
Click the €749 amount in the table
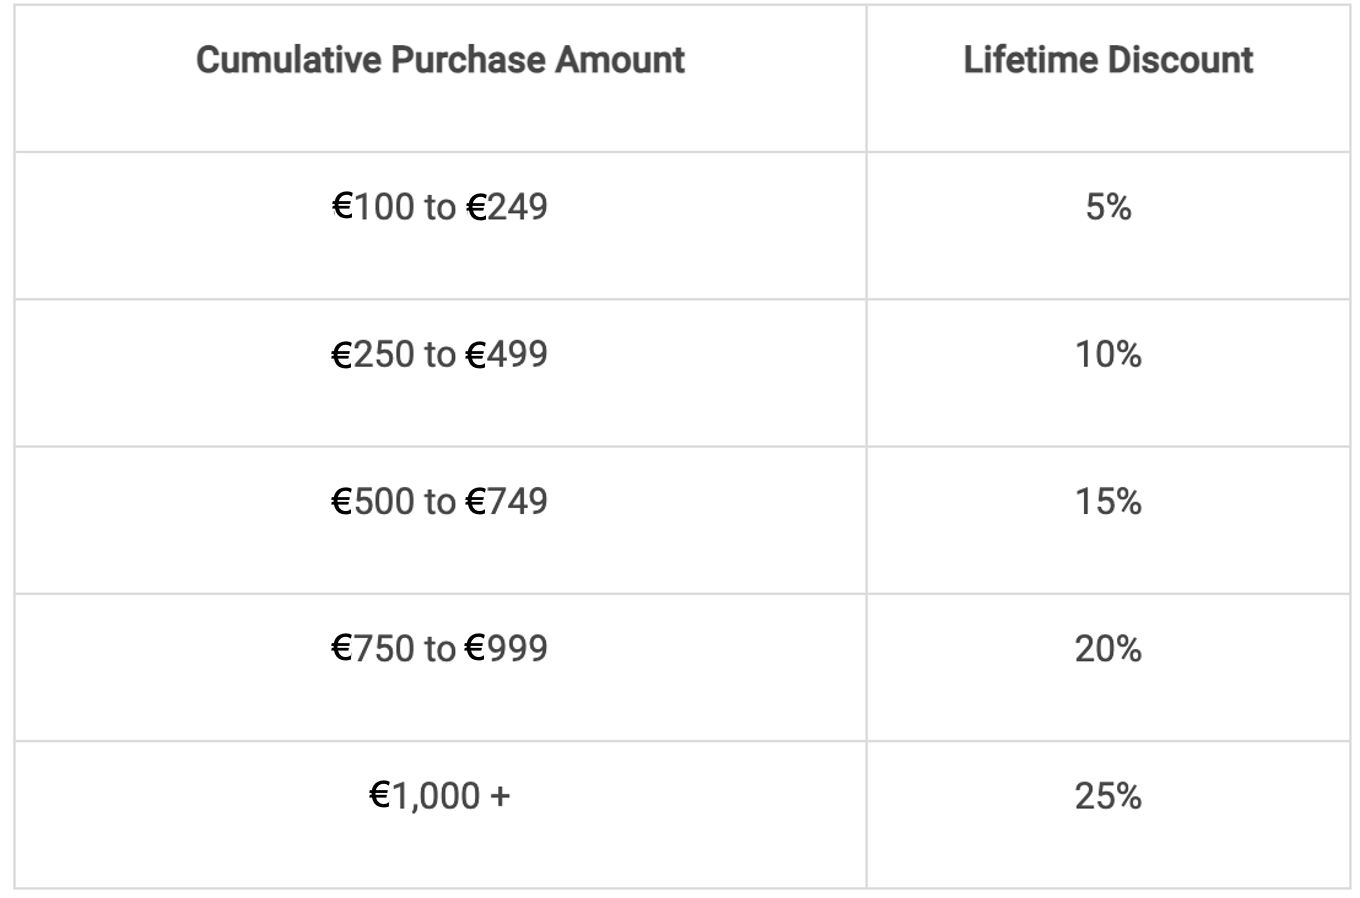[508, 501]
